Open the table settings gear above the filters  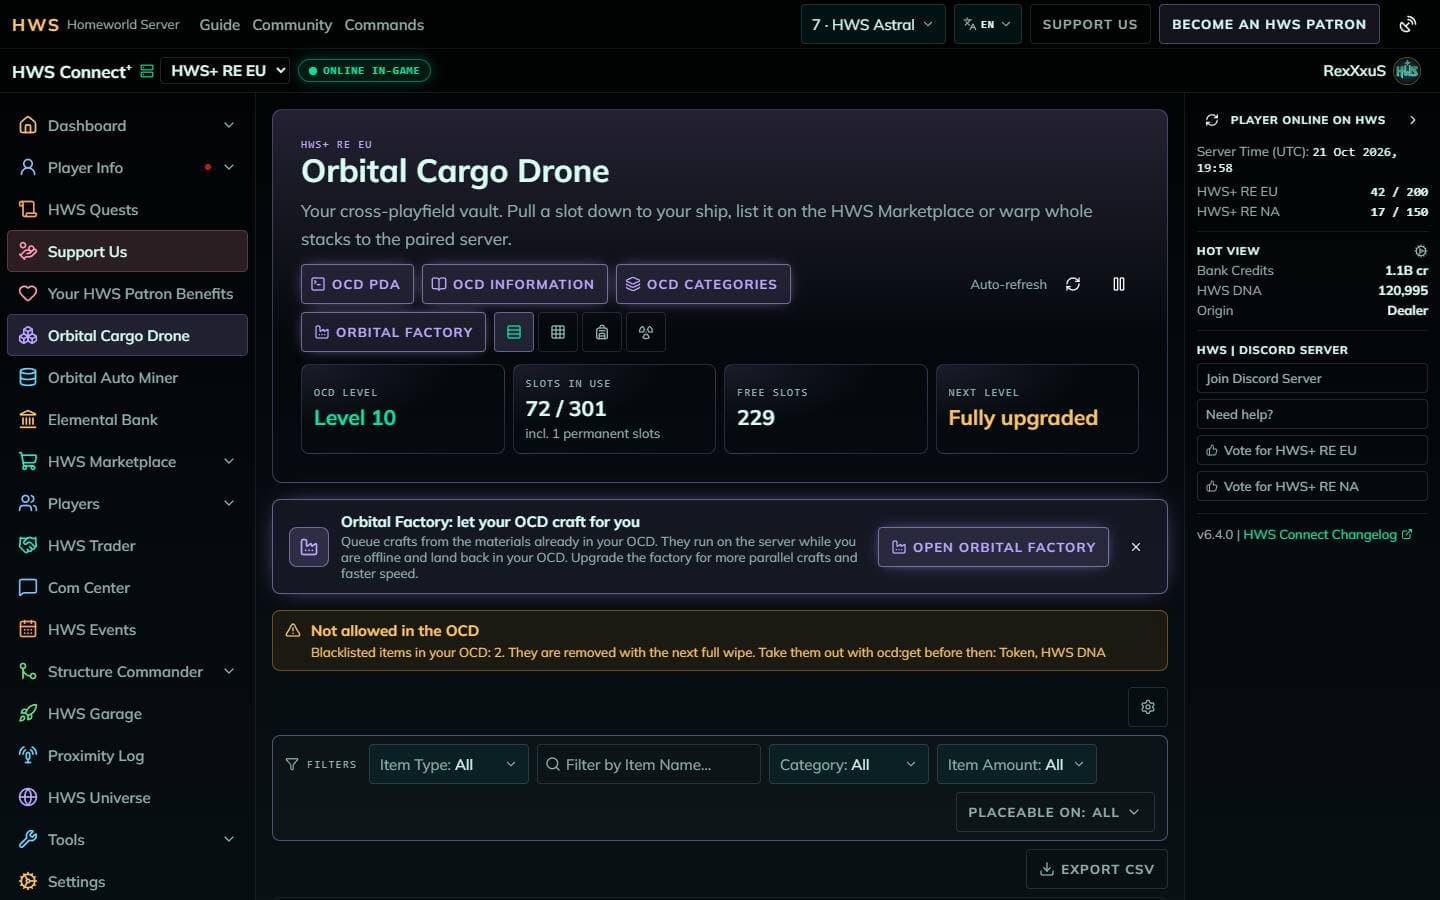click(1148, 707)
